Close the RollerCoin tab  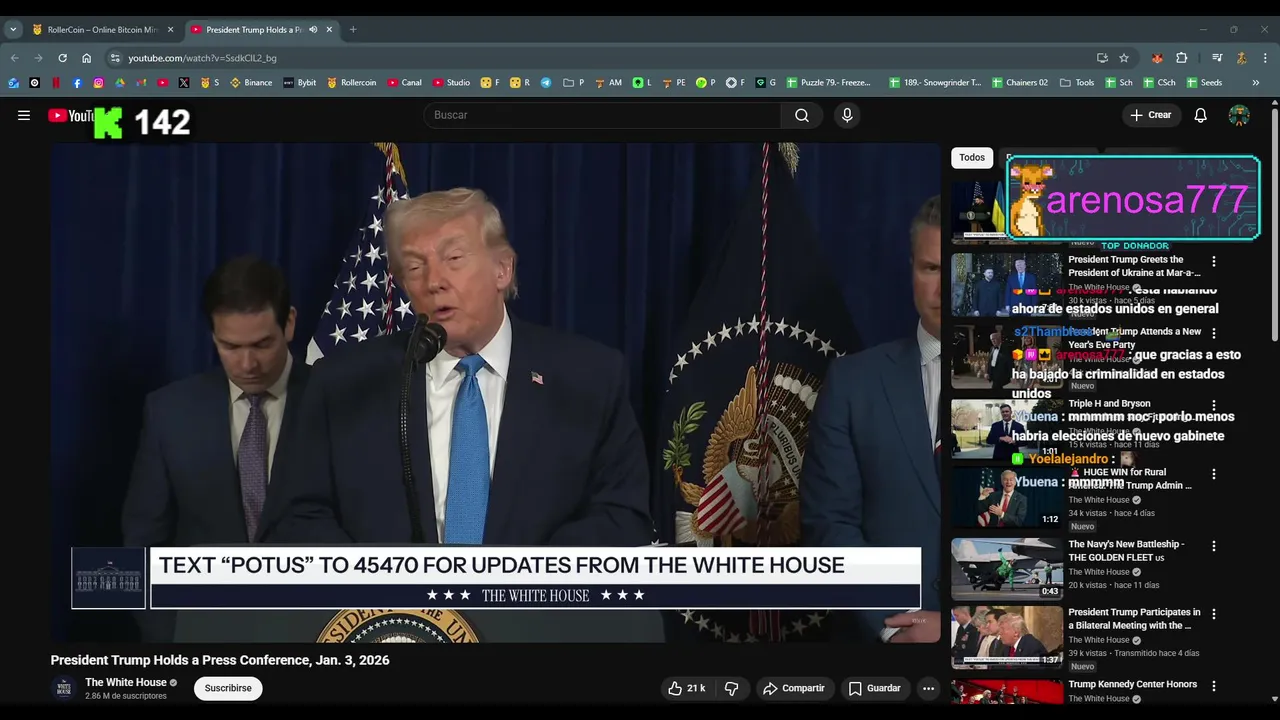point(171,30)
